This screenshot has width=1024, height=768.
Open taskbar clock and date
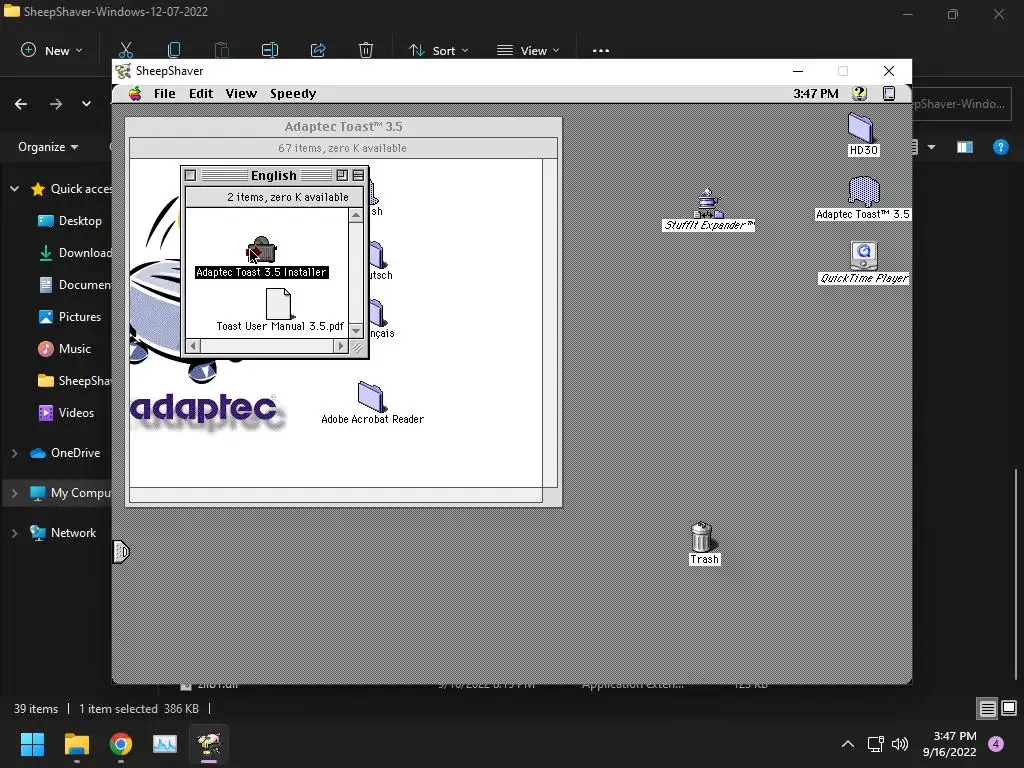[x=950, y=744]
